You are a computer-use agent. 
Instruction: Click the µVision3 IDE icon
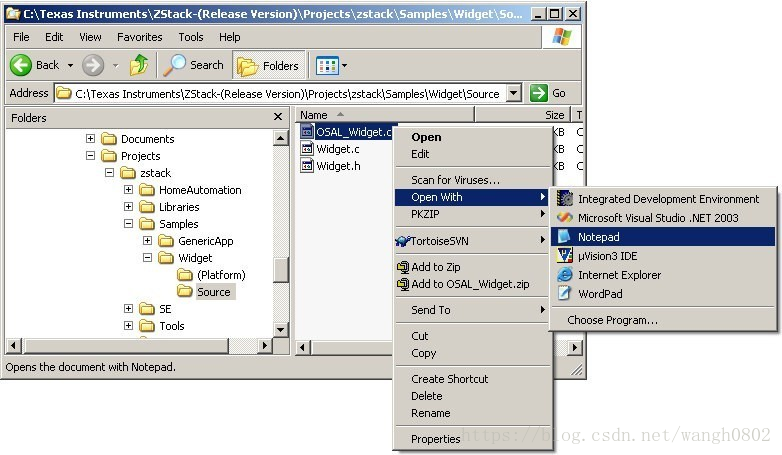tap(565, 255)
